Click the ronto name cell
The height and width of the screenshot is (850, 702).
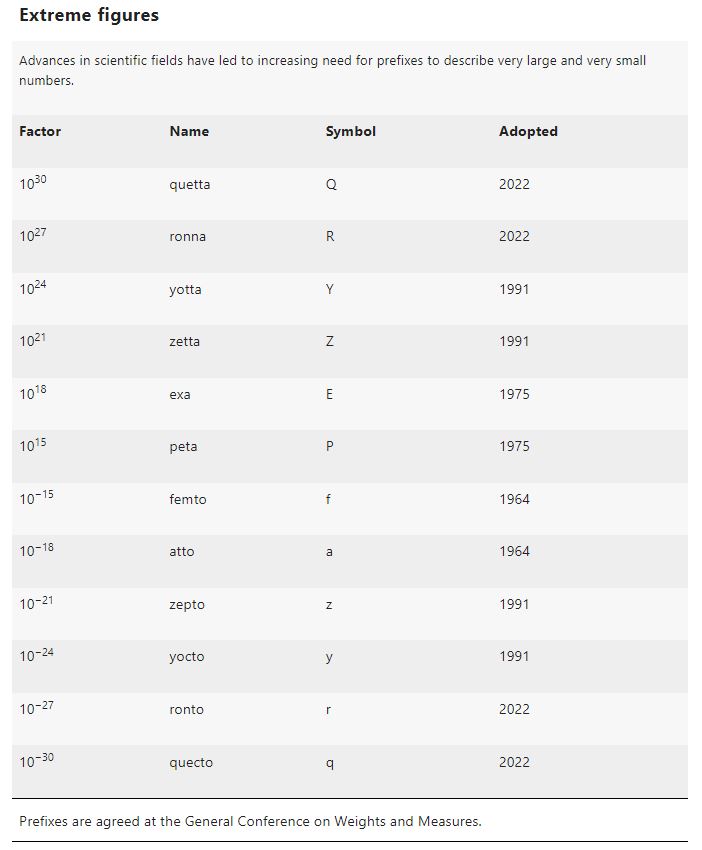click(186, 709)
